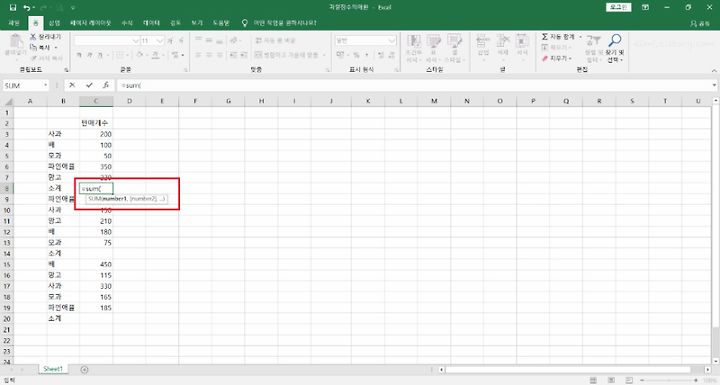
Task: Open Format as Table icon
Action: (433, 41)
